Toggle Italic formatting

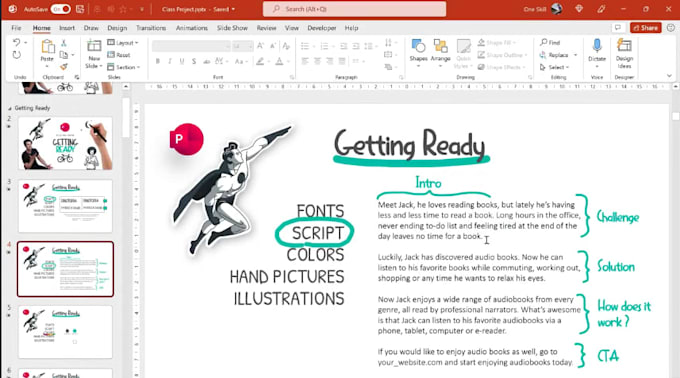point(170,61)
